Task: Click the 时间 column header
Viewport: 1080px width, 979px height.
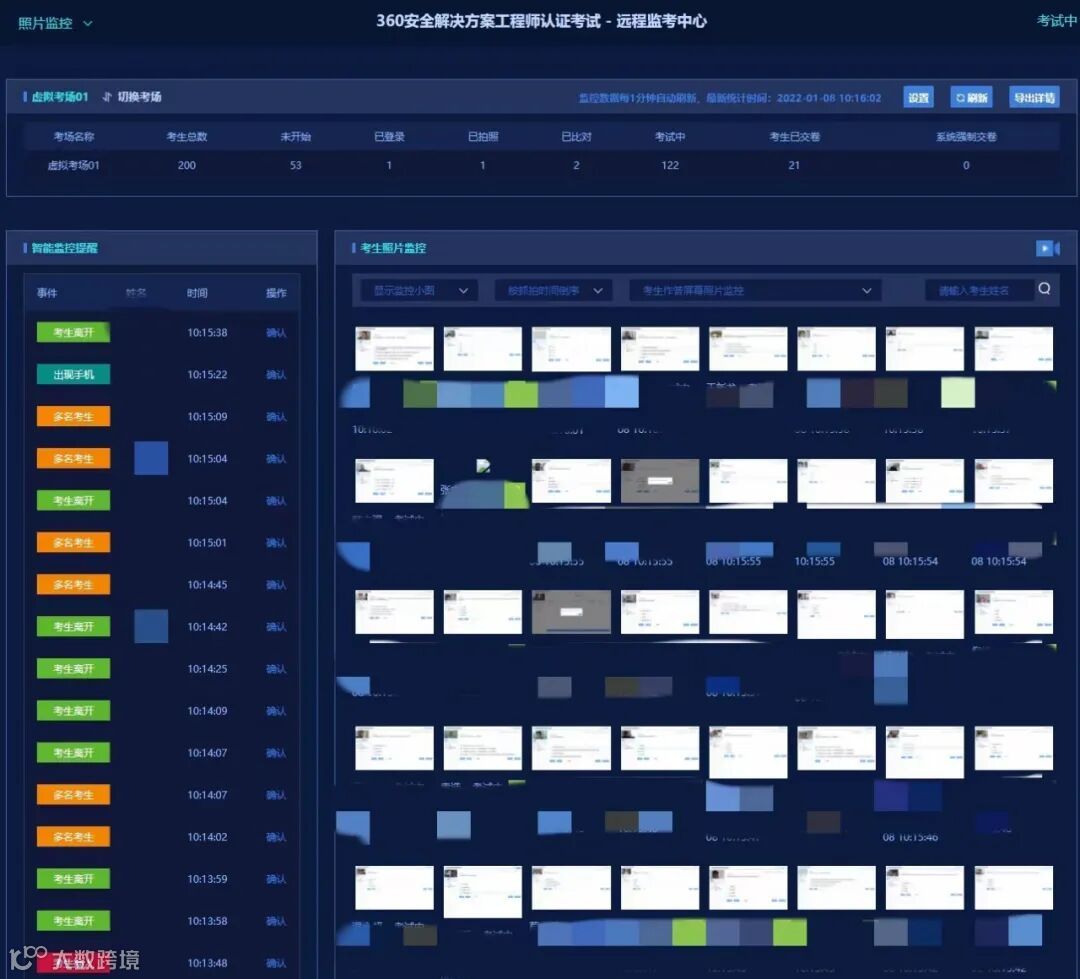Action: coord(197,293)
